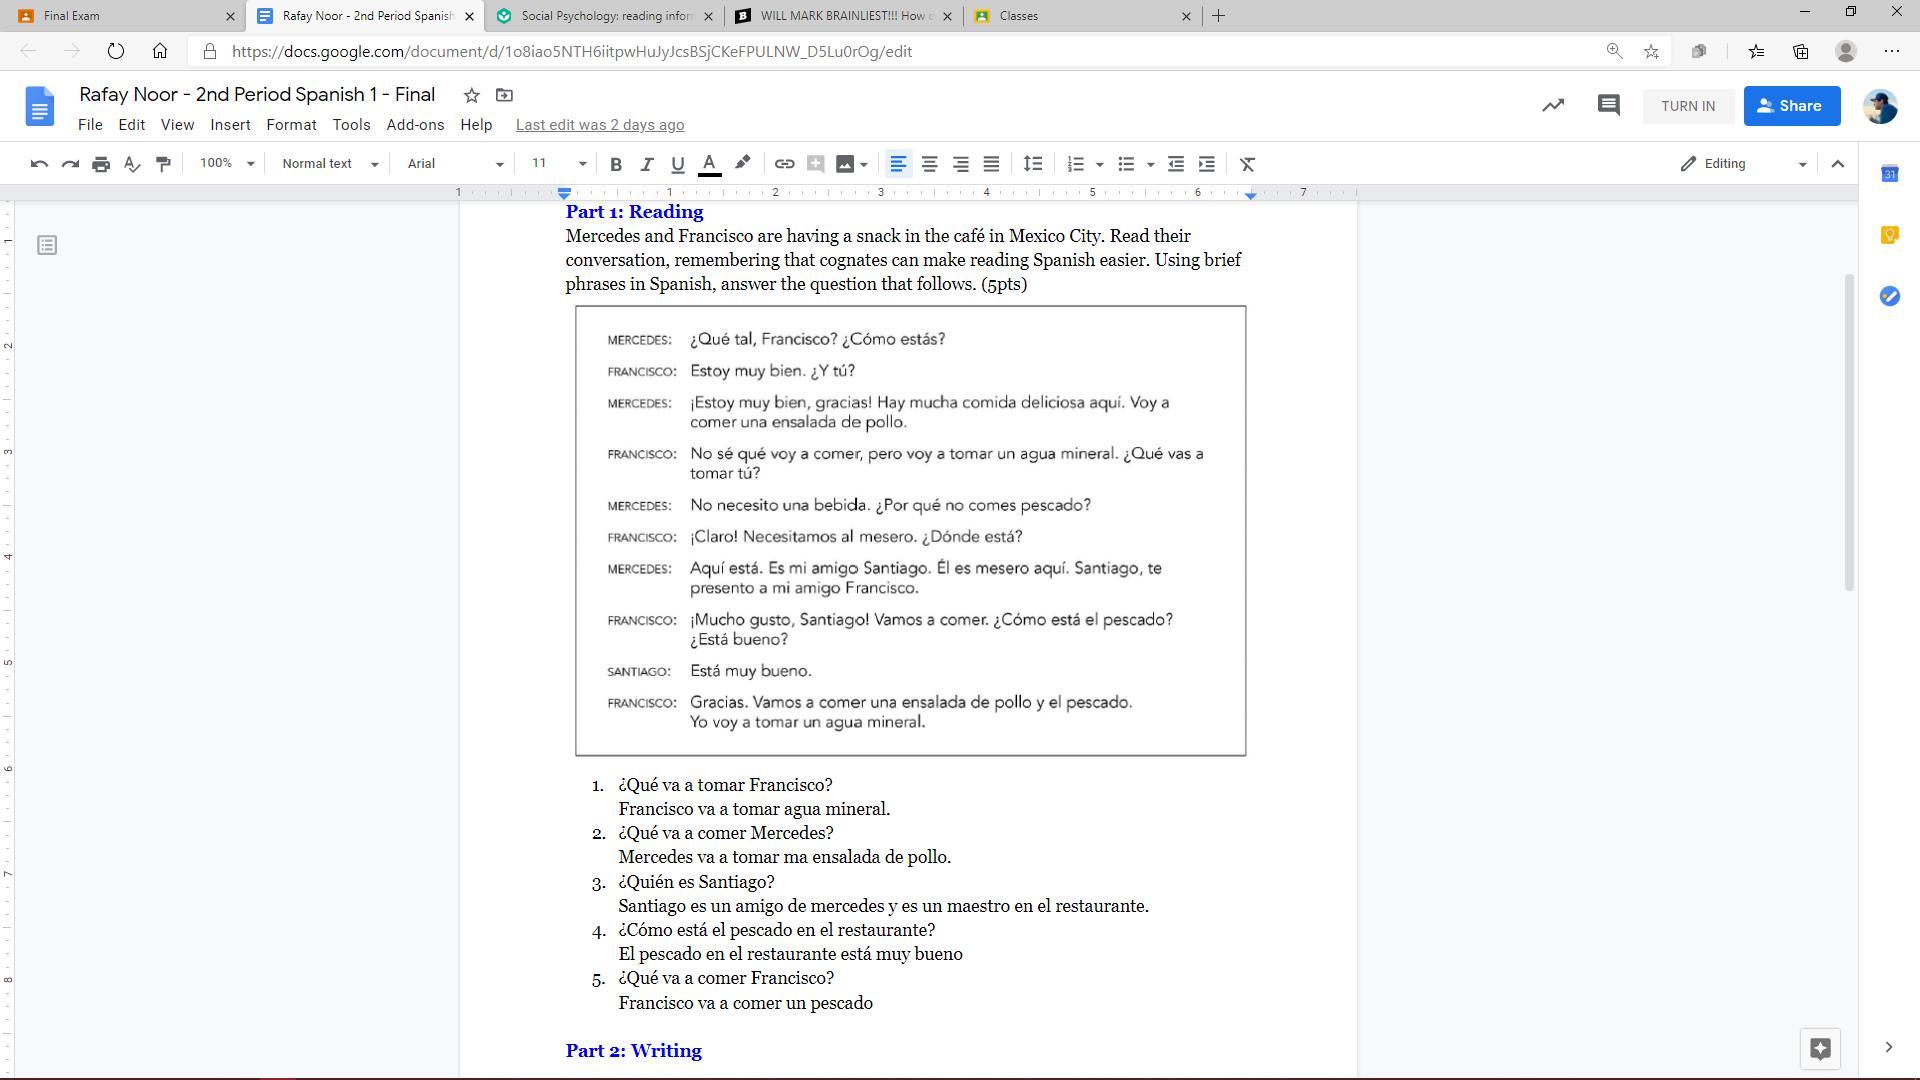Open the 'Last edit was 2 days ago' link
Screen dimensions: 1920x1080
point(600,125)
